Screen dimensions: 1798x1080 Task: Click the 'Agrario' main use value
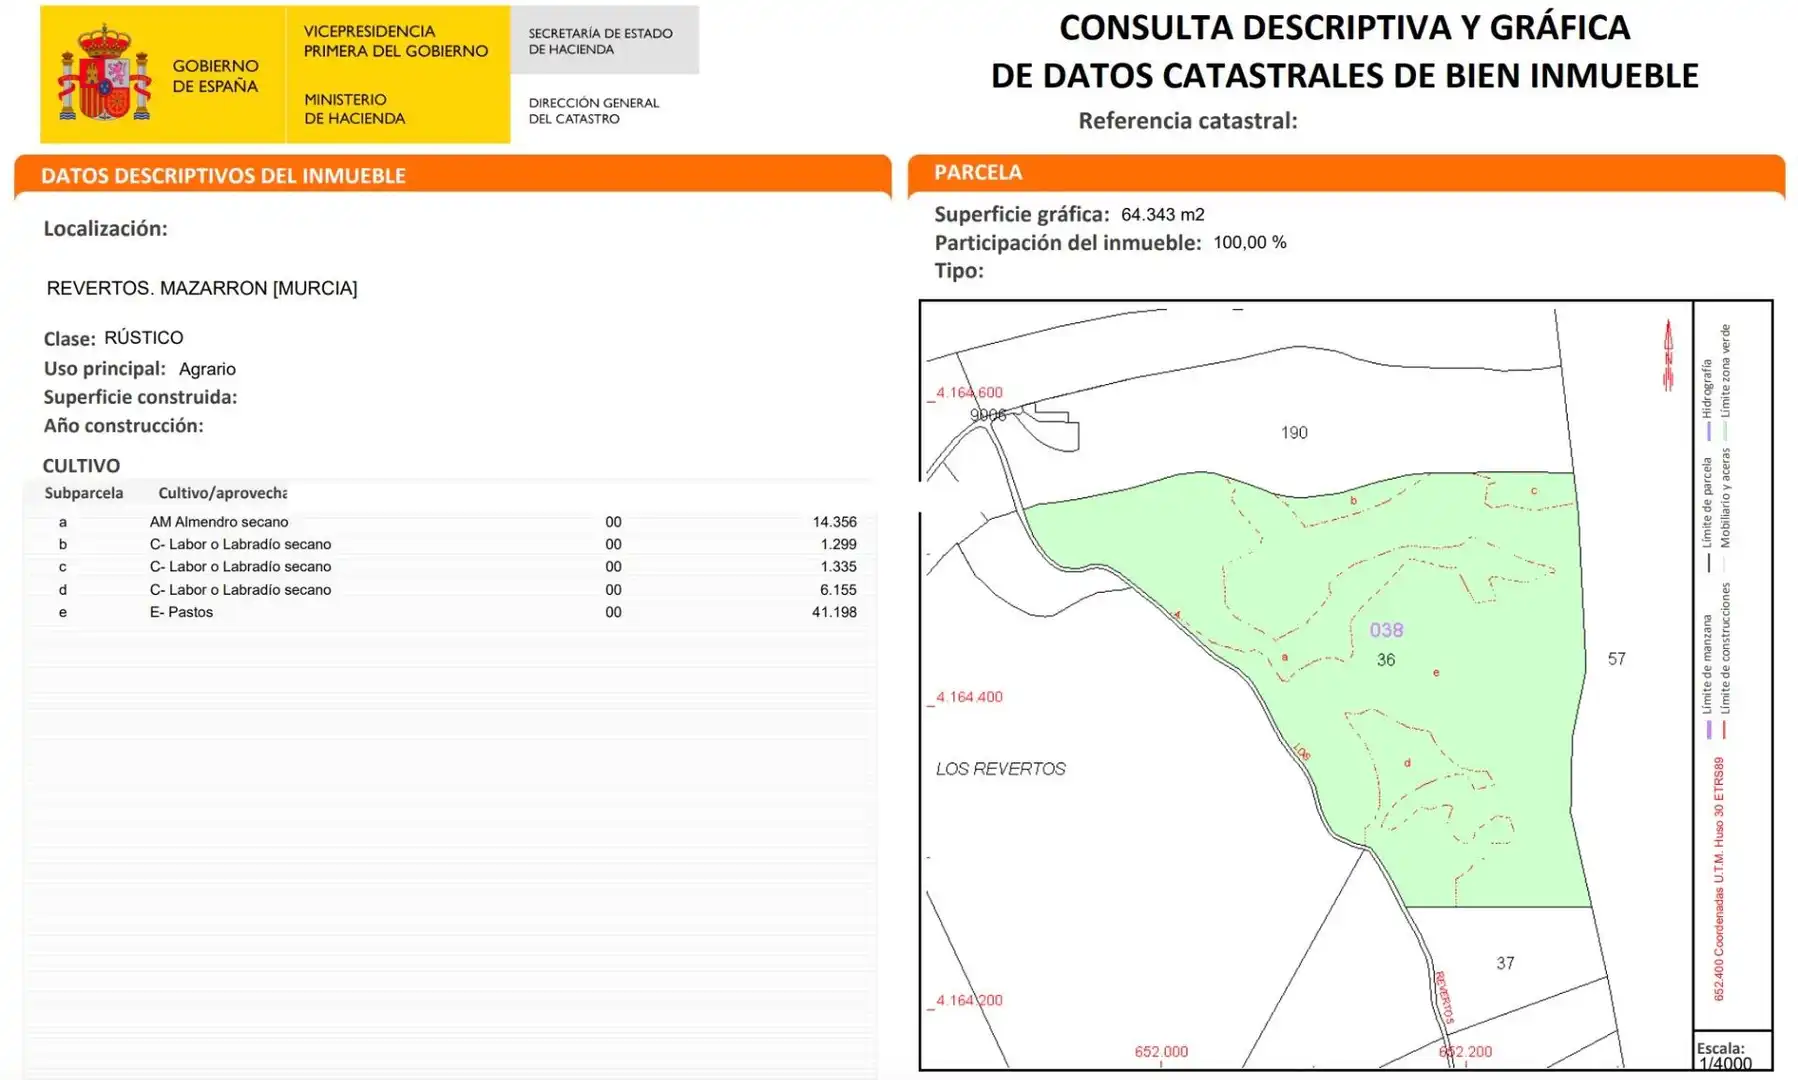tap(207, 369)
